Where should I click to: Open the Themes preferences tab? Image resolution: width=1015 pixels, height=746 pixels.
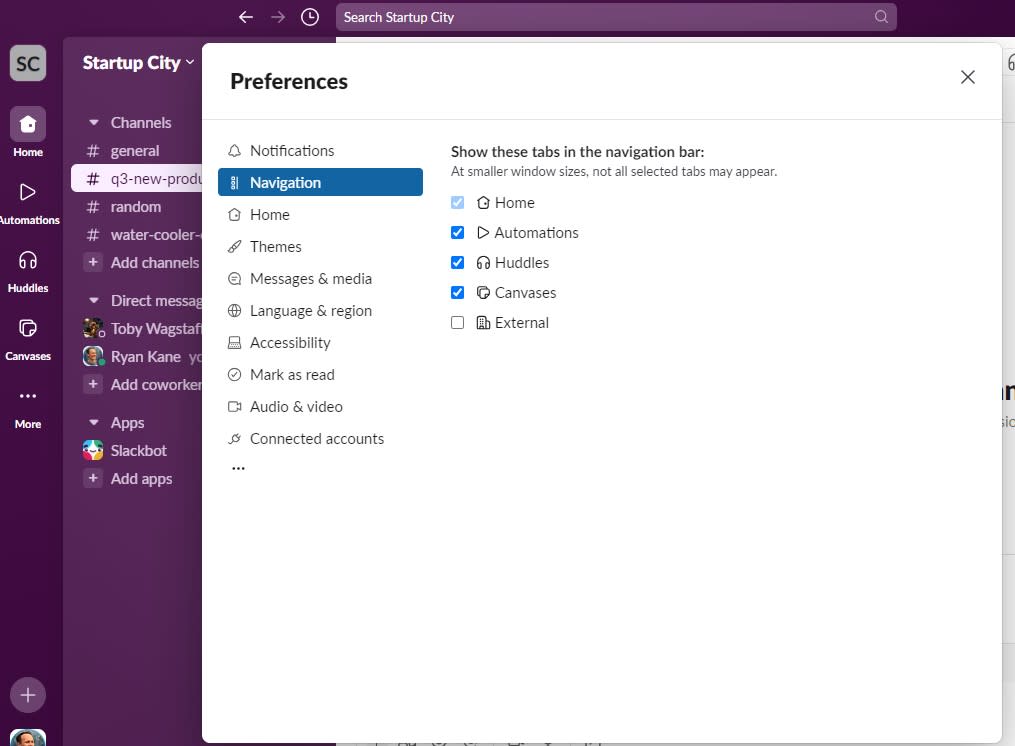(320, 247)
